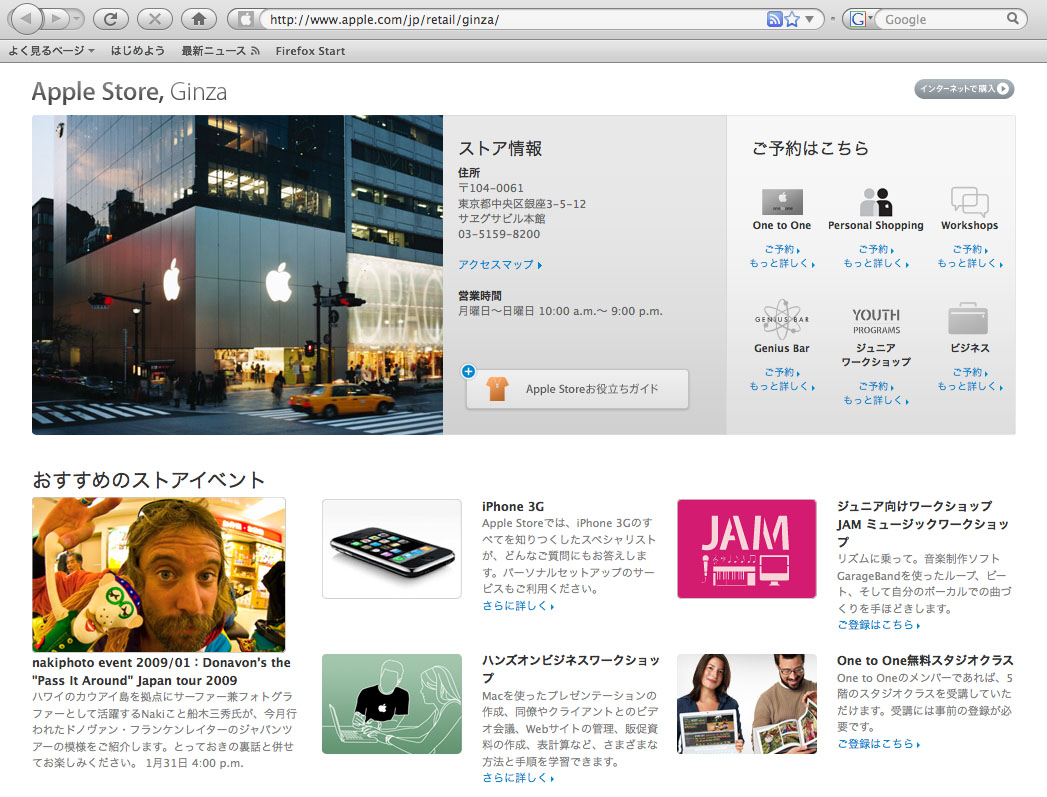Click ご登録はこちら under JAM workshop

(x=879, y=625)
